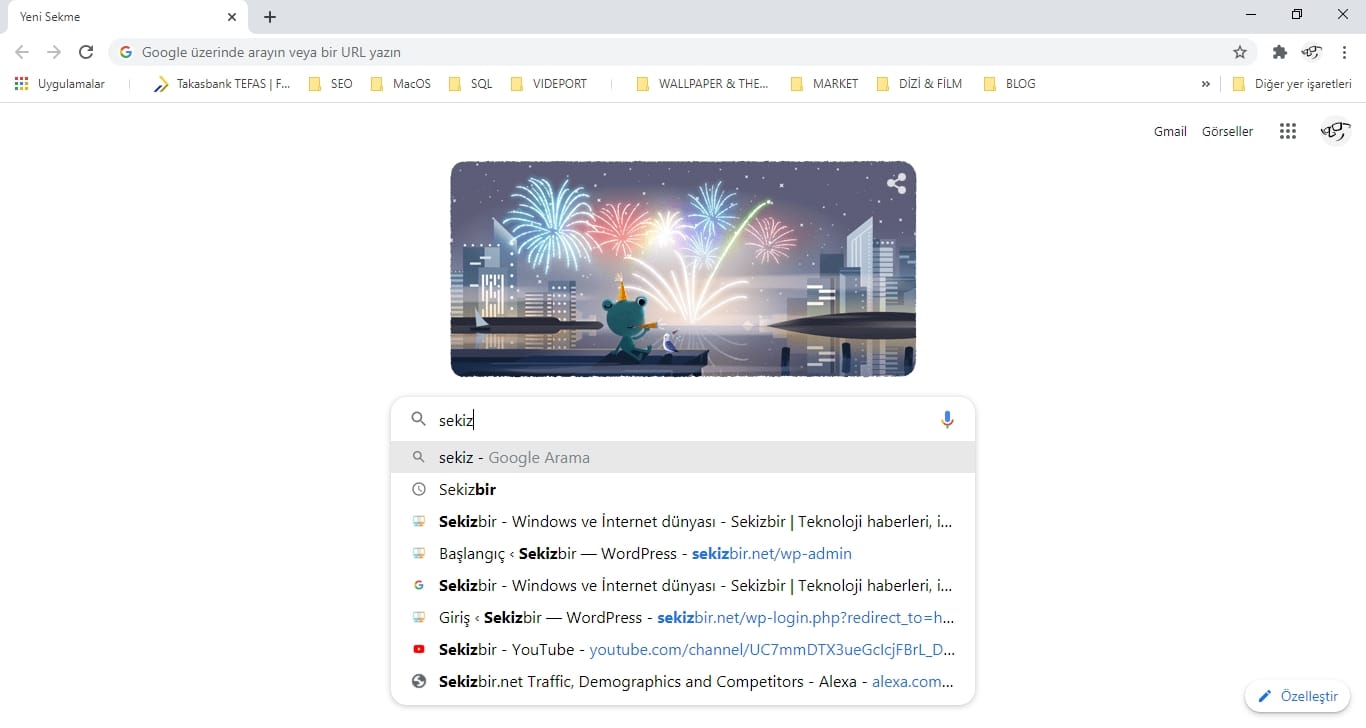Click the Özelleştir customize button
This screenshot has height=728, width=1366.
tap(1297, 696)
